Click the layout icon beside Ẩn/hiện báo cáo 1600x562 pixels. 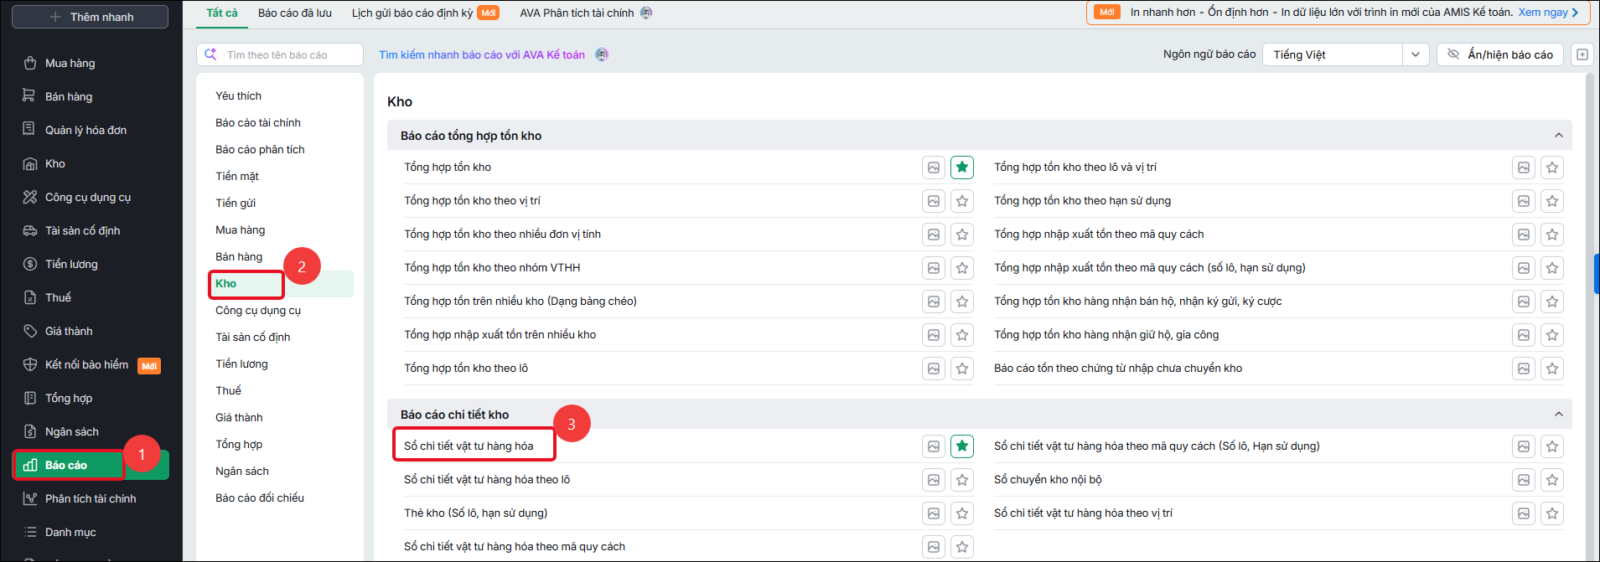click(x=1582, y=55)
